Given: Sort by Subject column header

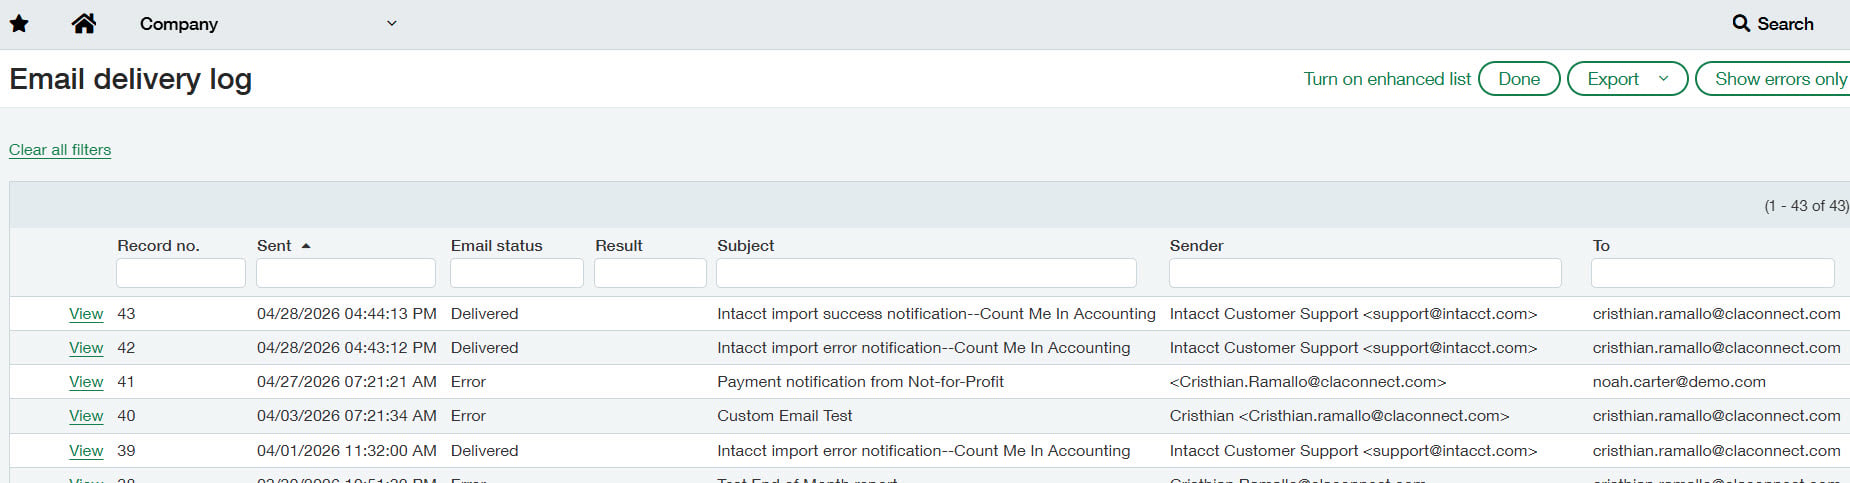Looking at the screenshot, I should (746, 246).
